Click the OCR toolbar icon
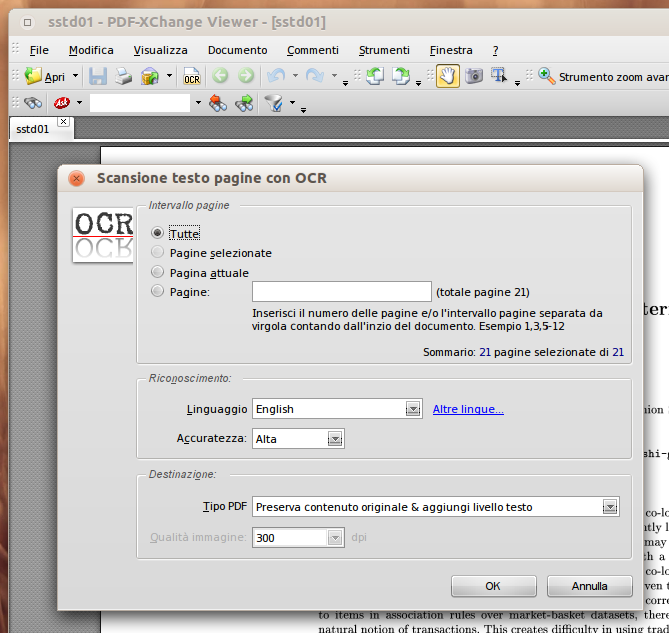This screenshot has width=669, height=633. (191, 76)
